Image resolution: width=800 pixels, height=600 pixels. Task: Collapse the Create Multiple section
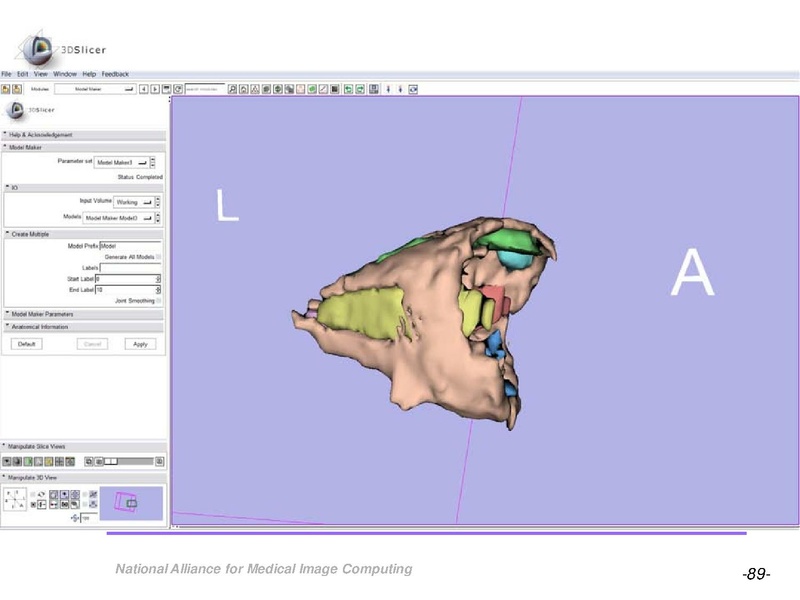[83, 234]
